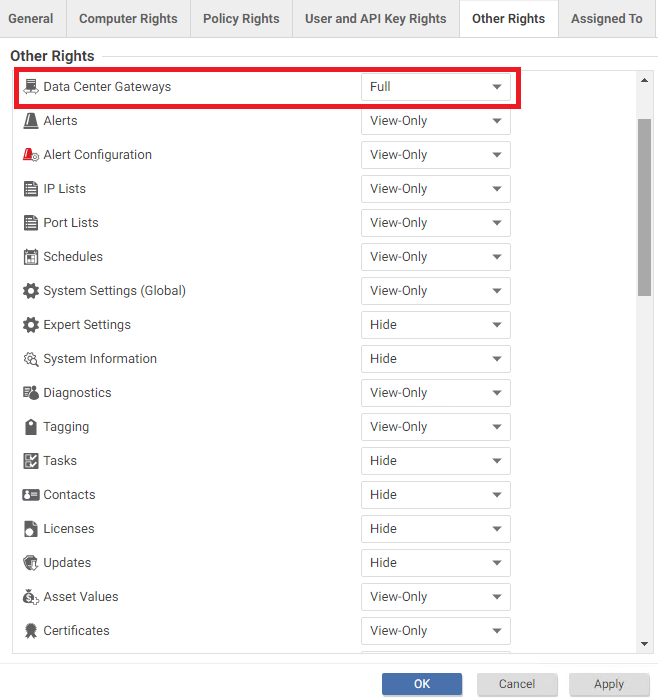The image size is (658, 699).
Task: Go to the Assigned To tab
Action: [606, 19]
